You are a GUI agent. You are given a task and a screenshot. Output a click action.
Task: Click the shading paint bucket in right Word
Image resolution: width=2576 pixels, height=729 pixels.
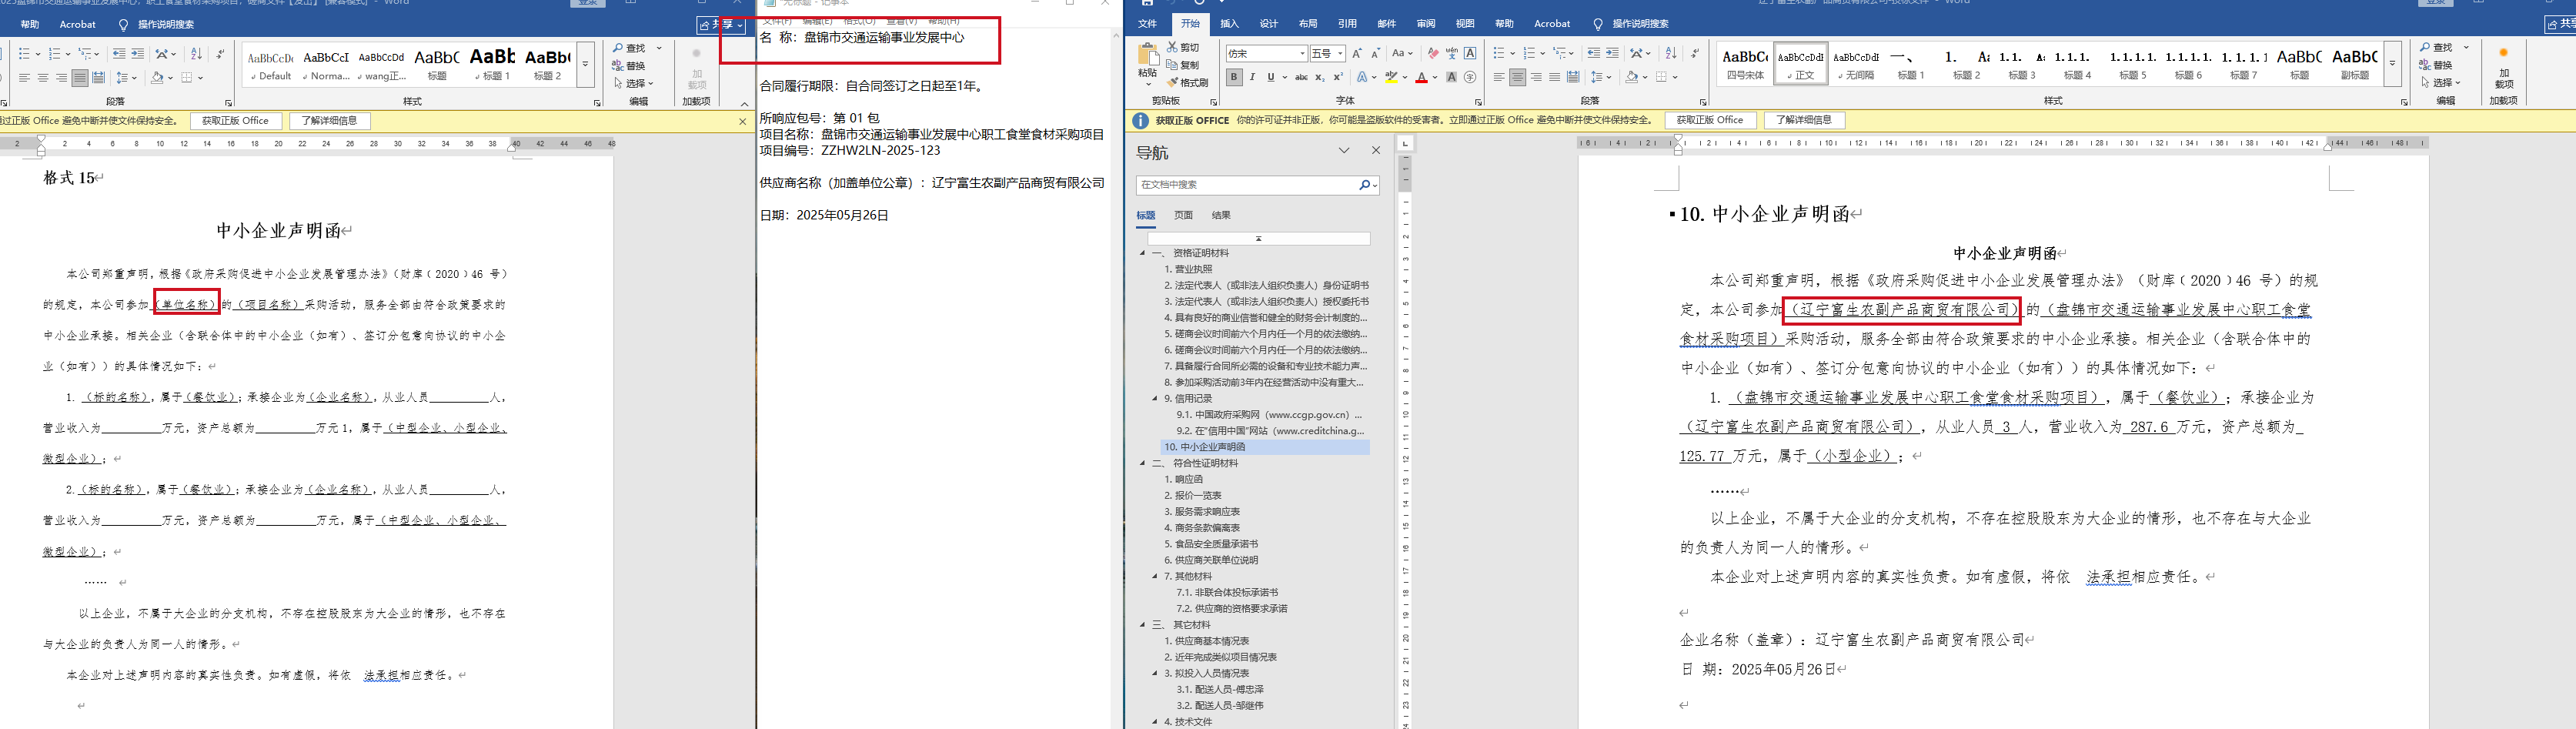[1631, 77]
